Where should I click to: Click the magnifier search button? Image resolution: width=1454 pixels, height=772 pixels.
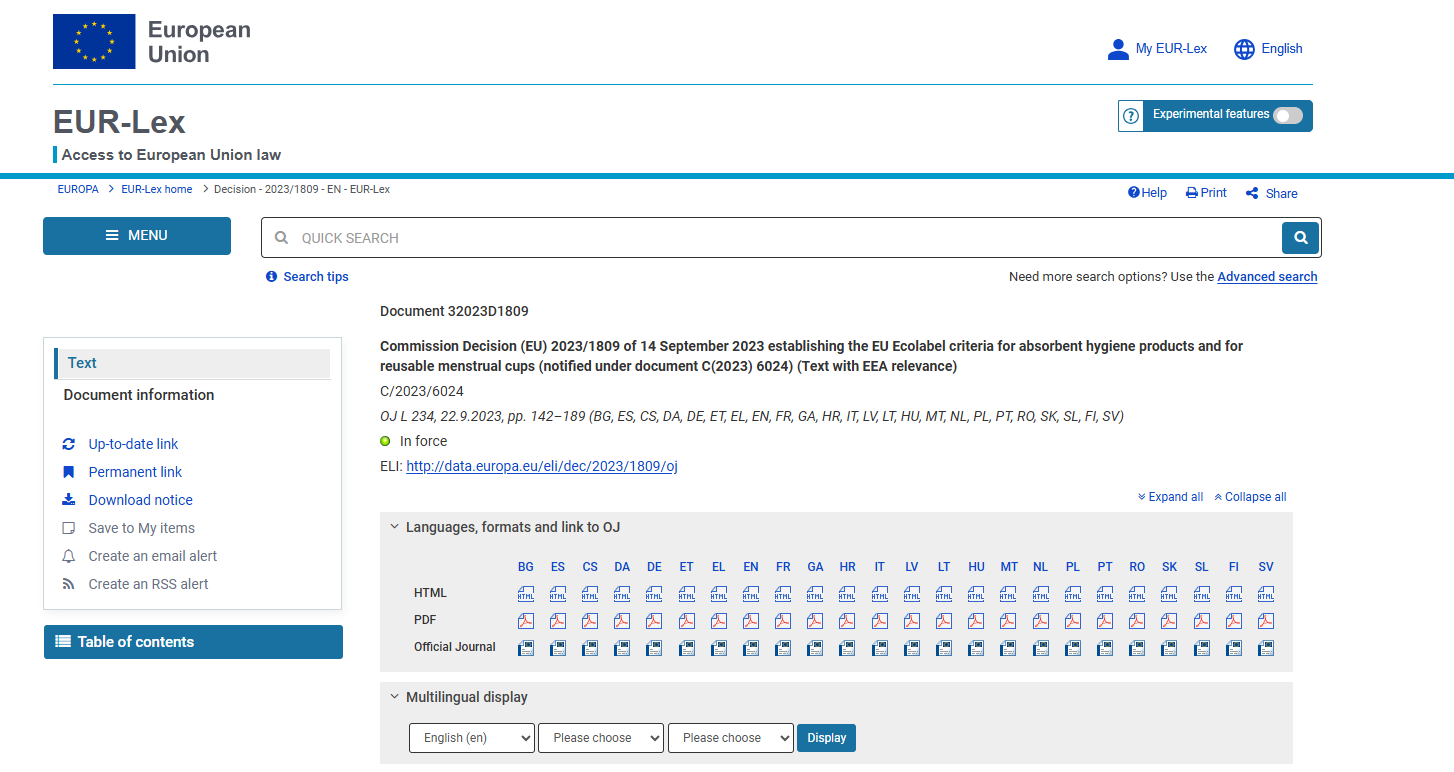point(1300,238)
